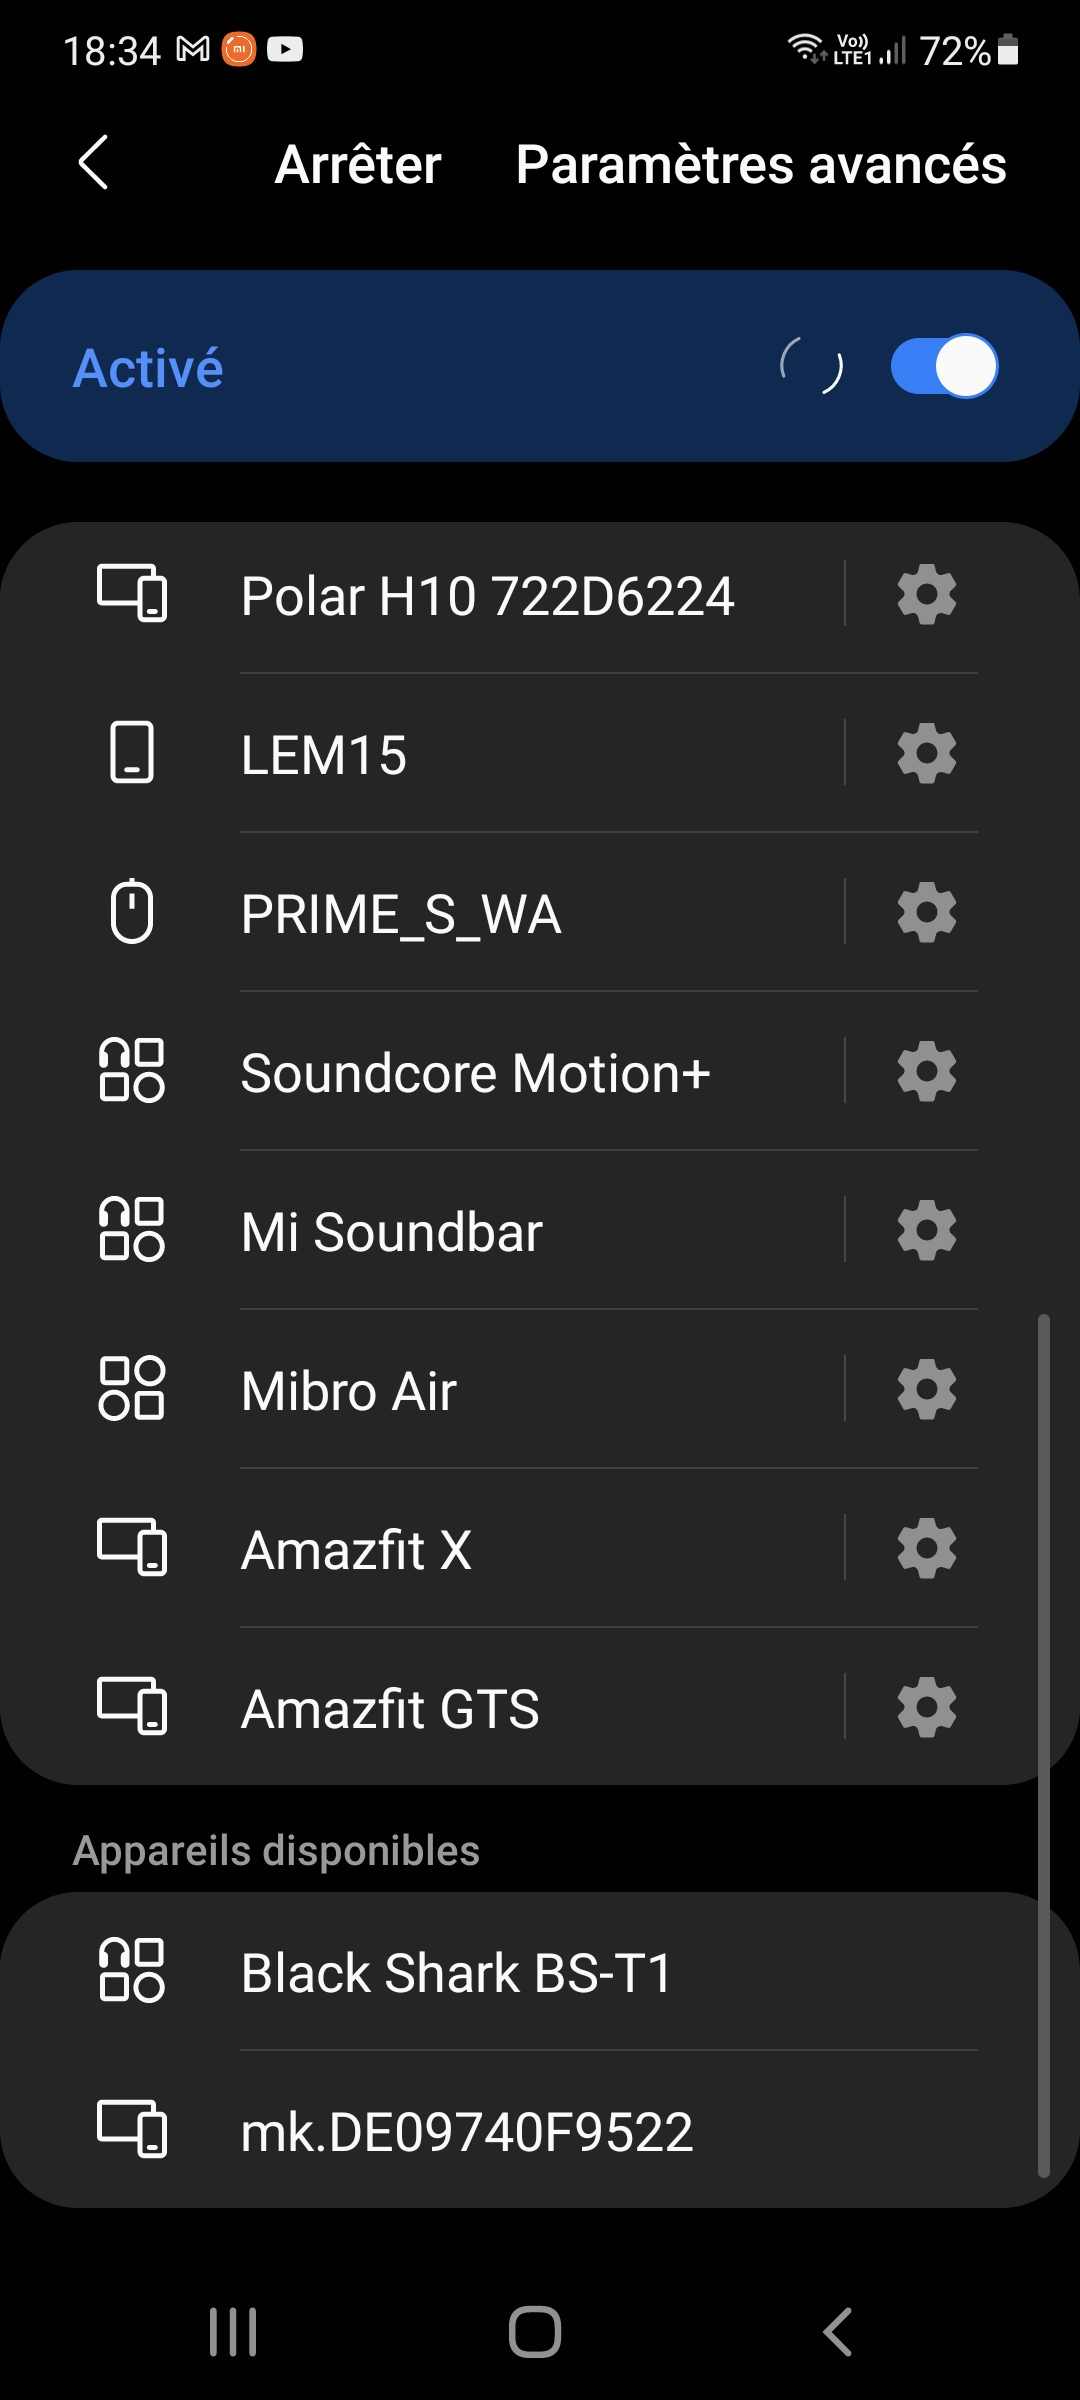Connect to Polar H10 722D6224
Screen dimensions: 1080x2400
[487, 596]
